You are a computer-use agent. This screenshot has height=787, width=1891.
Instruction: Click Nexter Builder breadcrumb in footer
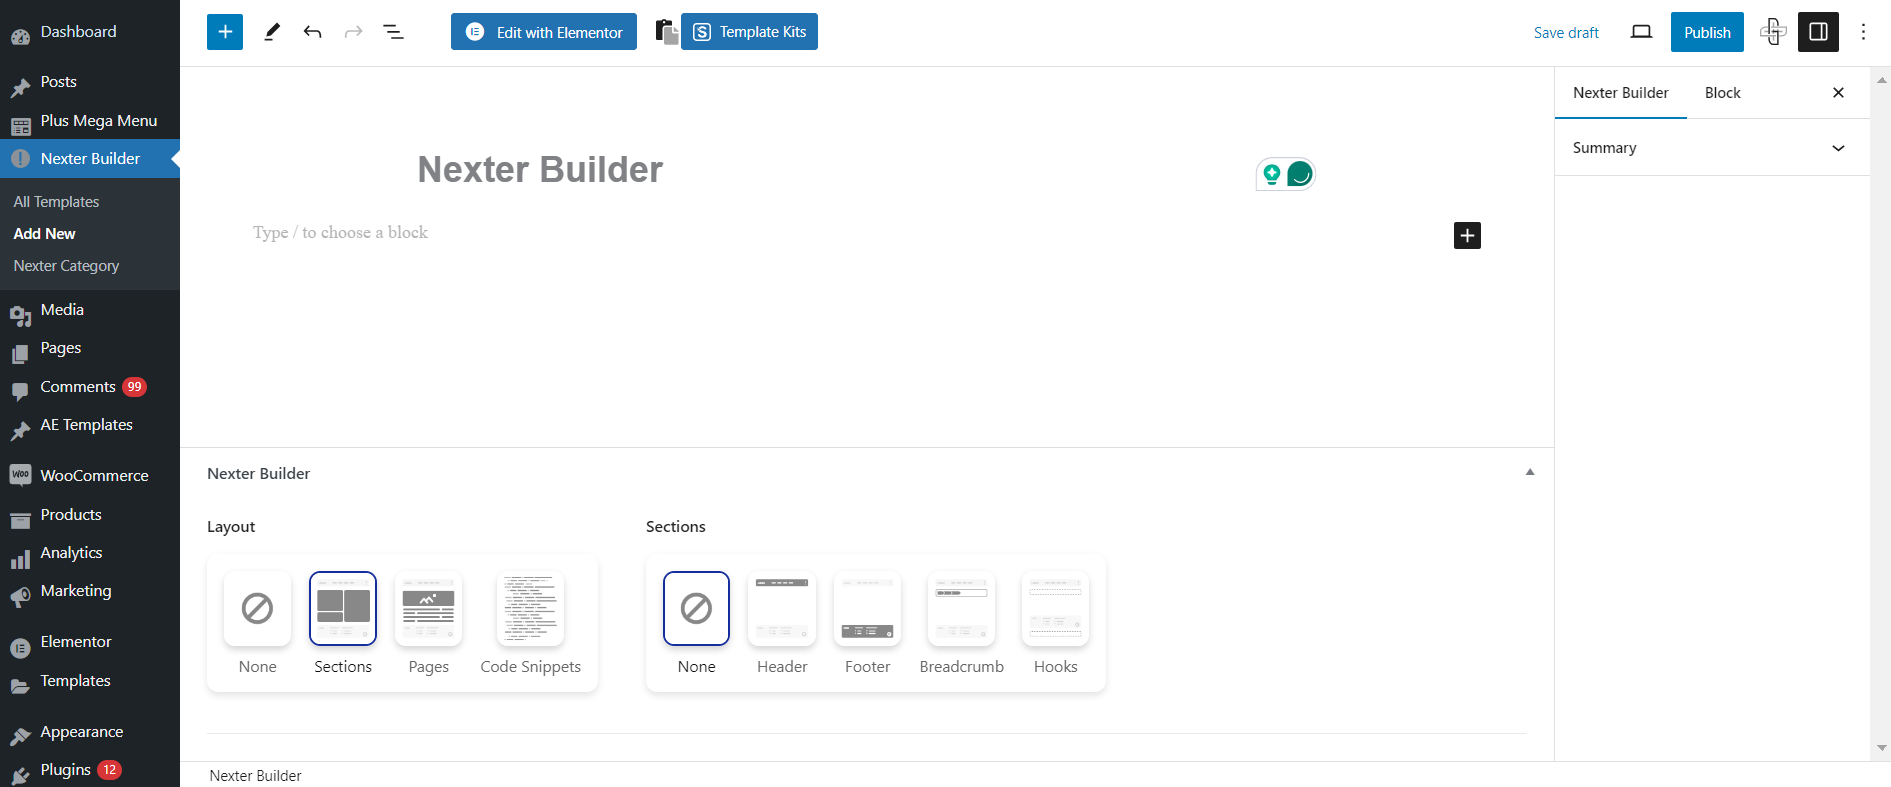tap(255, 776)
